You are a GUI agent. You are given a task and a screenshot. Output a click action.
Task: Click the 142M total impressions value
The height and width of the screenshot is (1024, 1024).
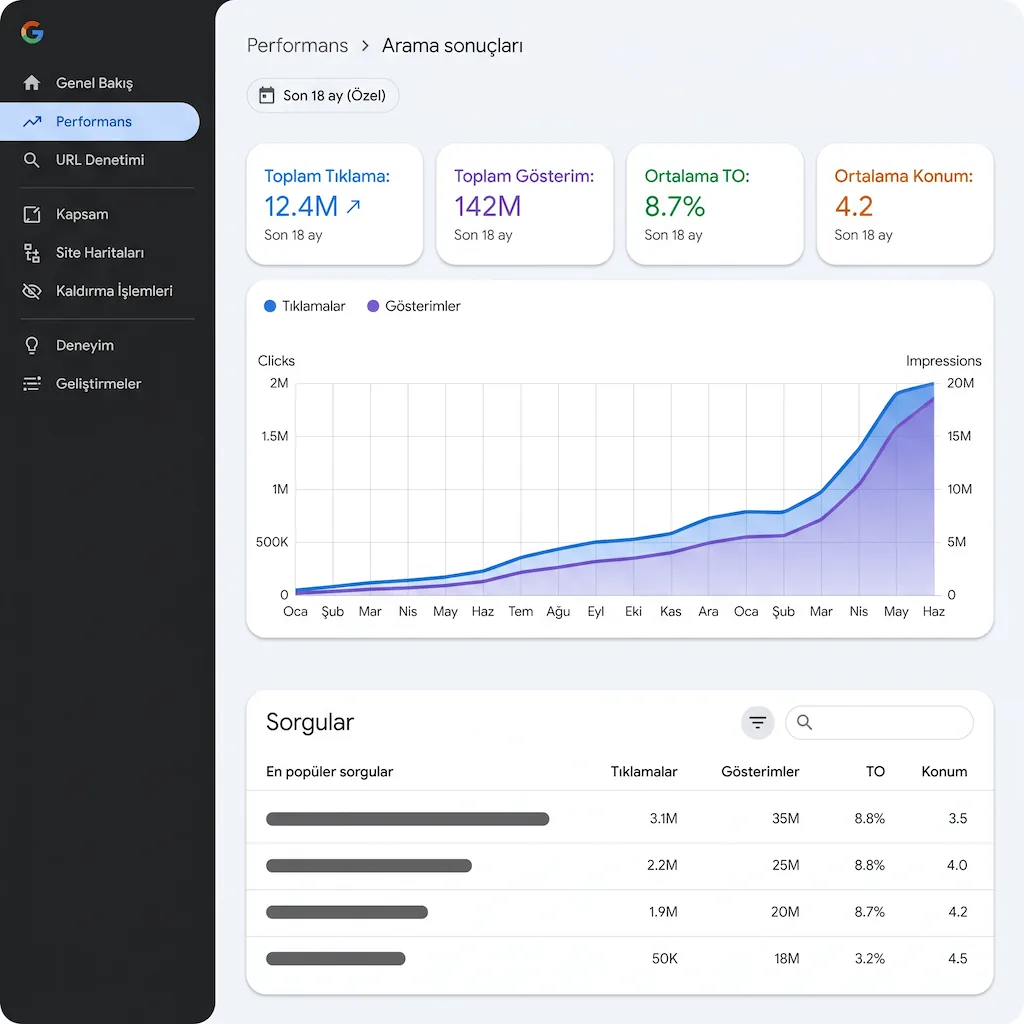(488, 206)
